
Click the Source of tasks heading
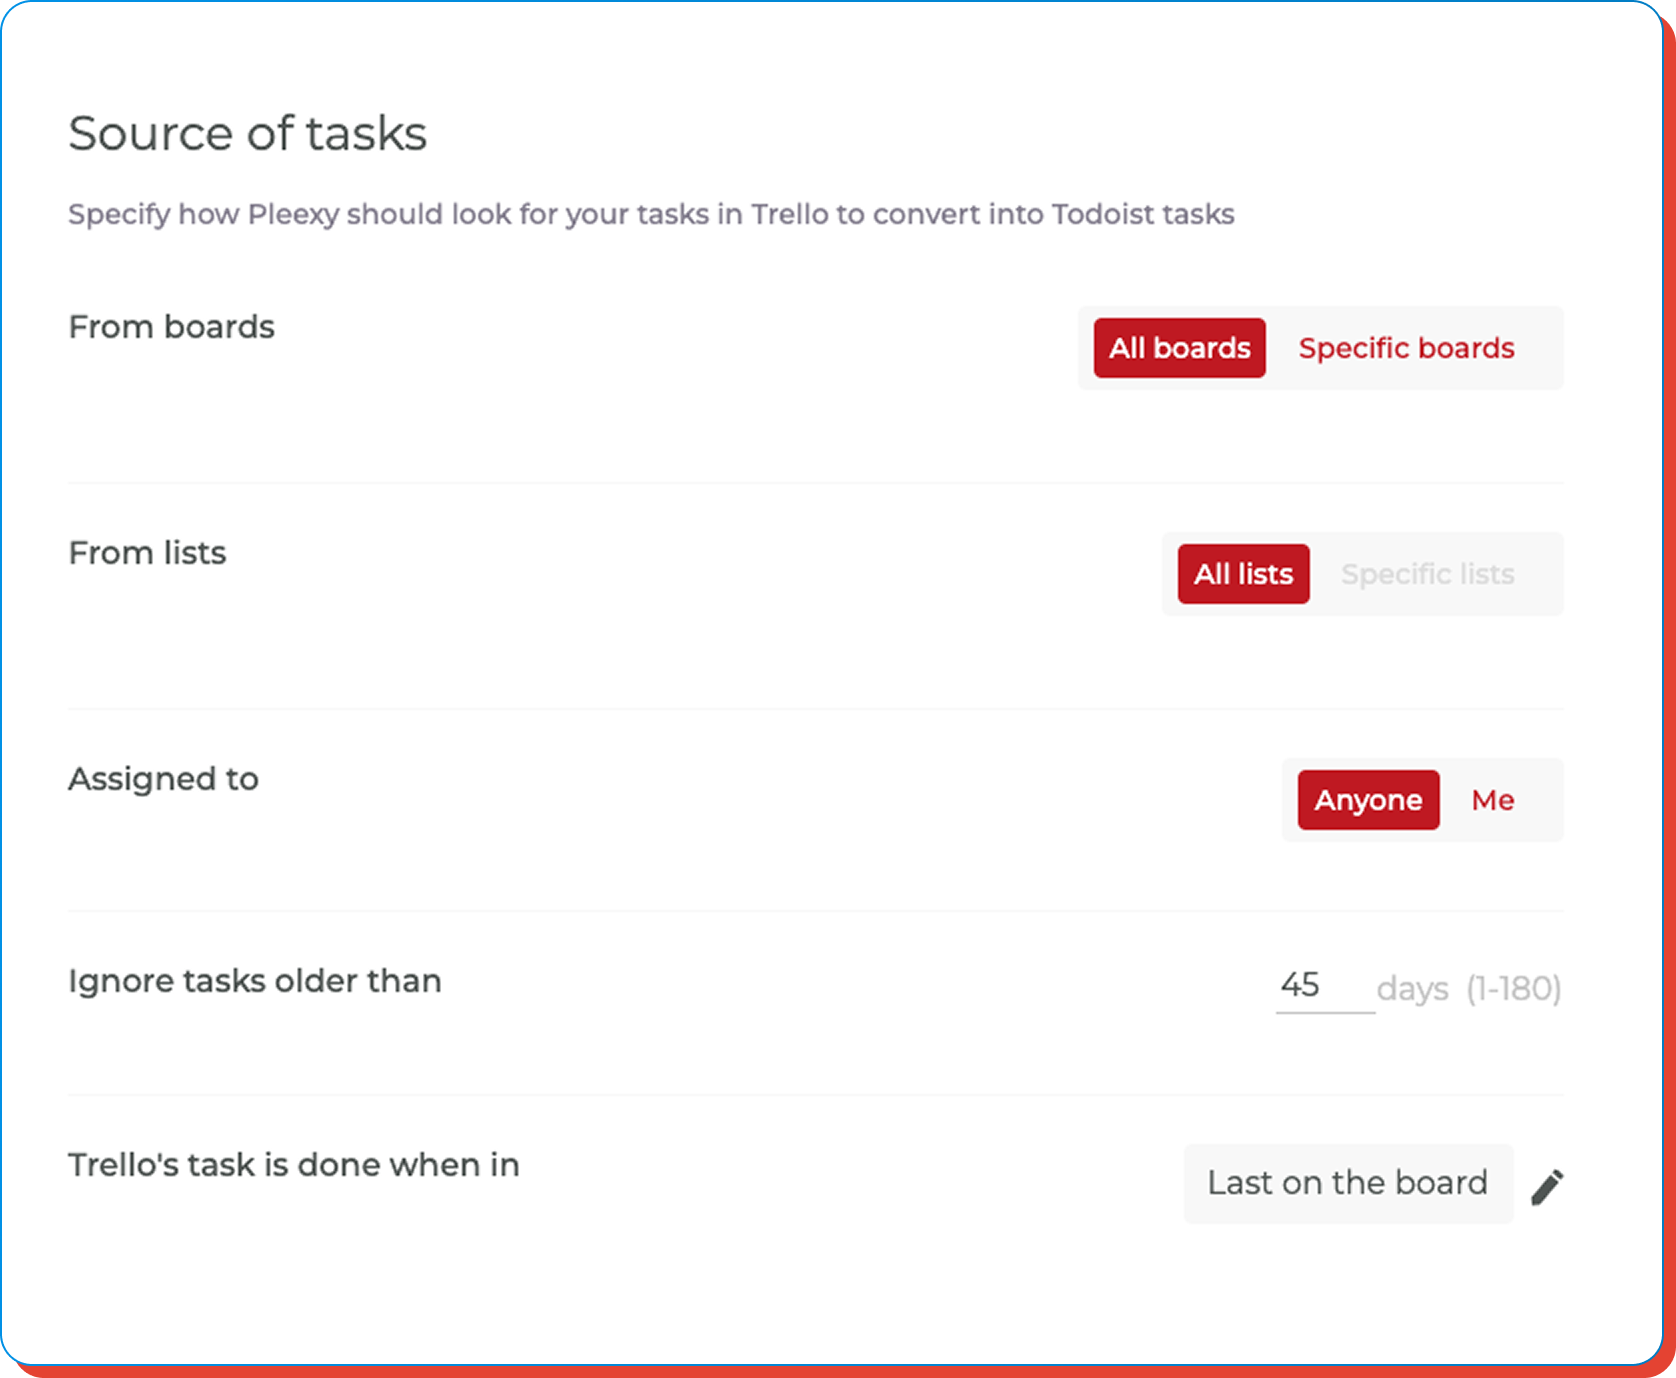pyautogui.click(x=247, y=133)
